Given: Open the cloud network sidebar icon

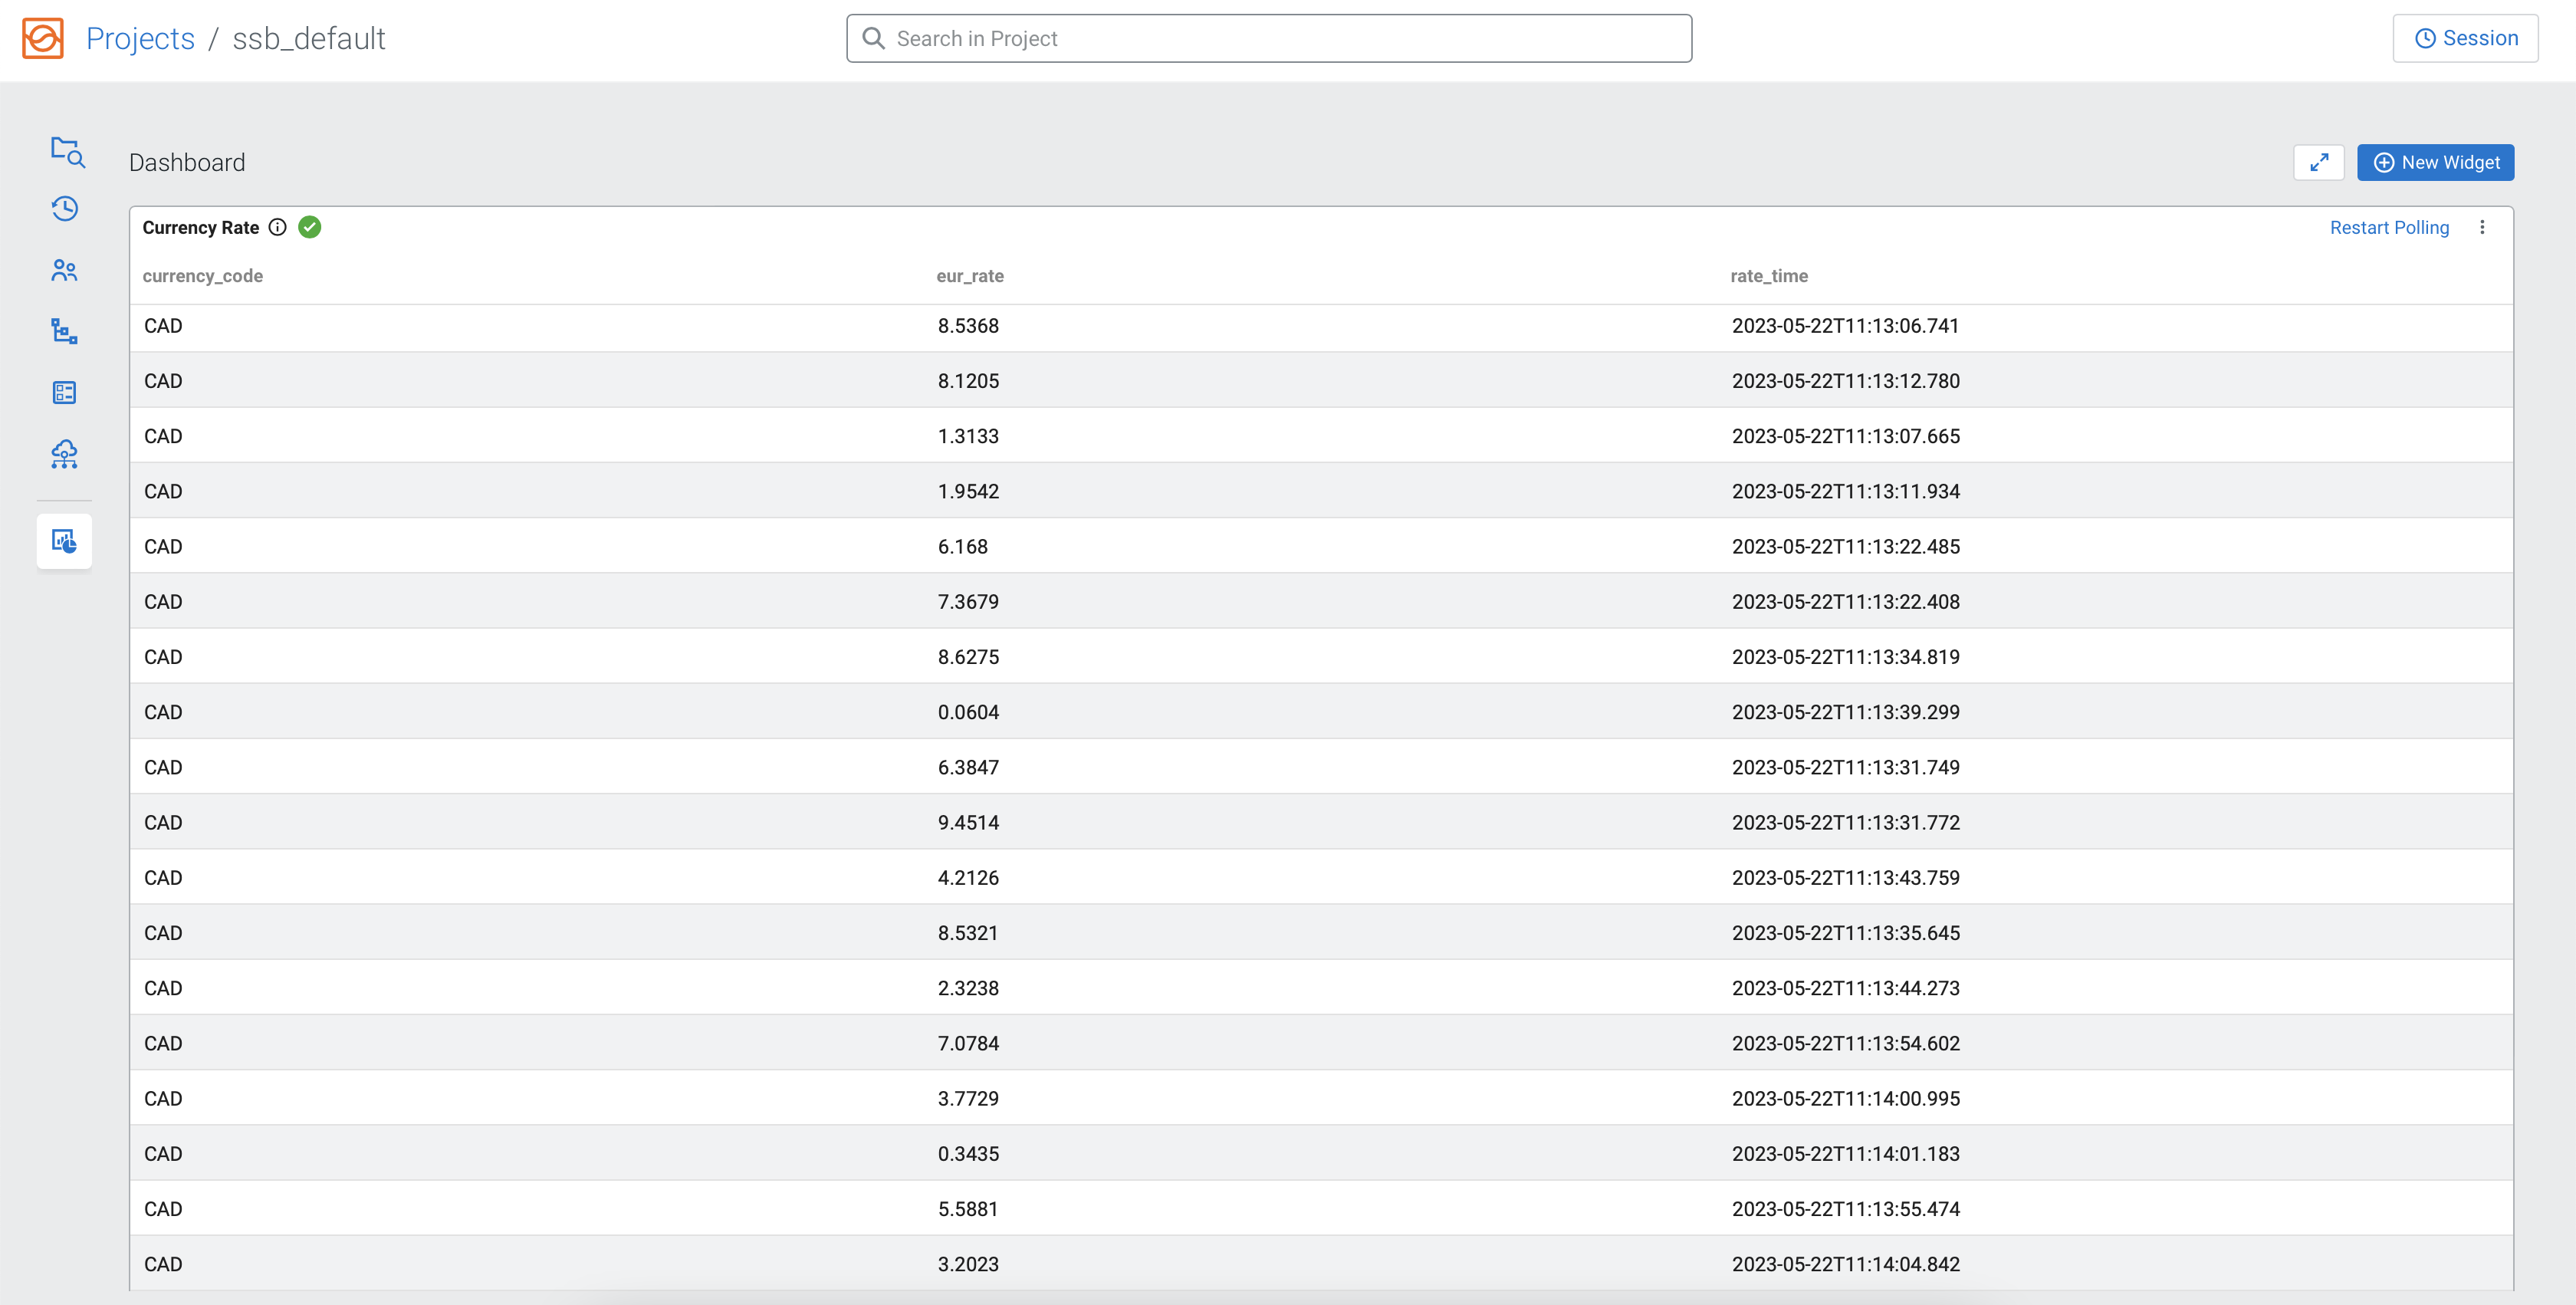Looking at the screenshot, I should coord(65,454).
